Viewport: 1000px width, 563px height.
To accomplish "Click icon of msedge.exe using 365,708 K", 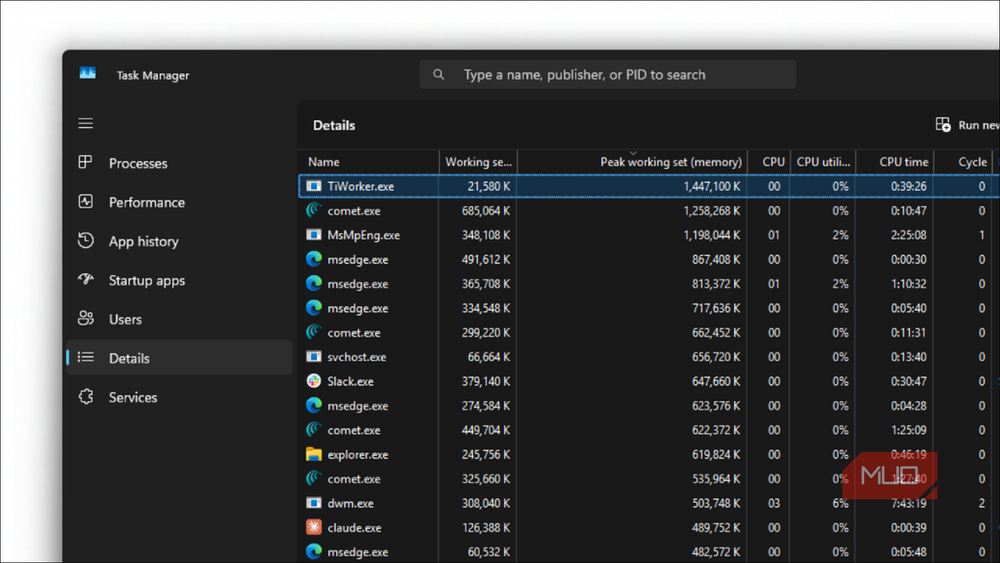I will pos(314,283).
